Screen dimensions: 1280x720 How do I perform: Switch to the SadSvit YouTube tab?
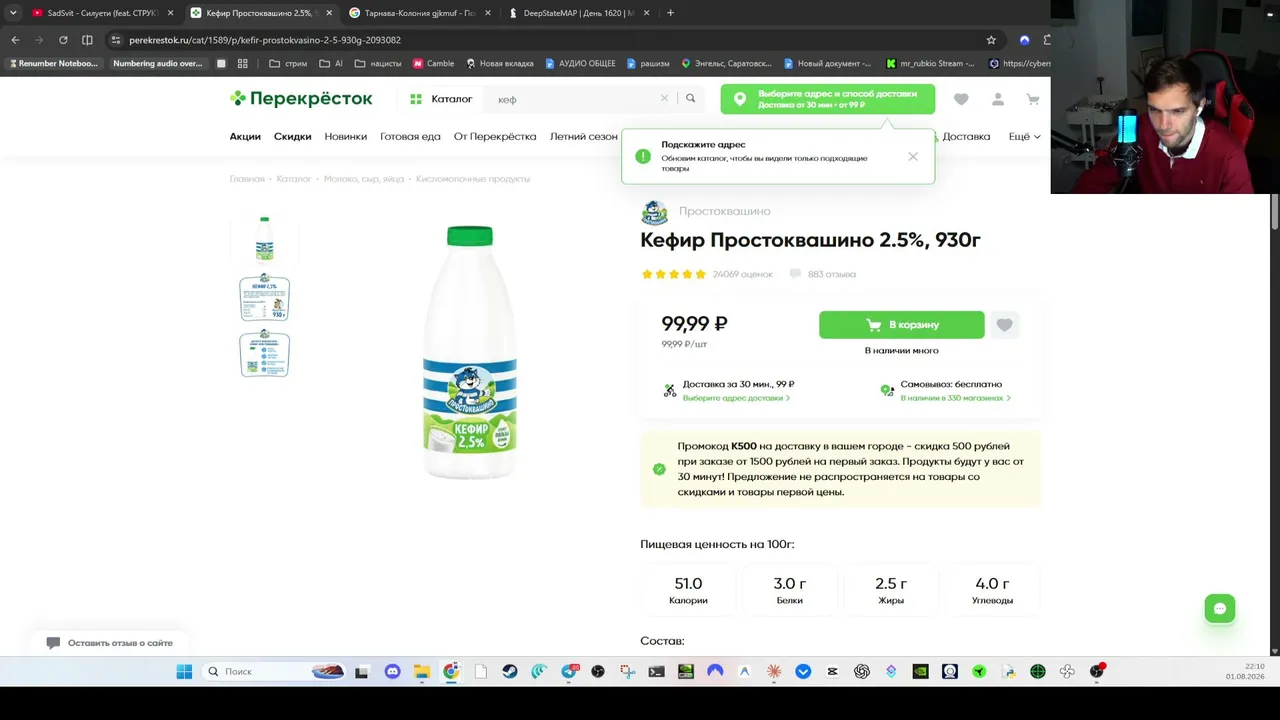pyautogui.click(x=102, y=13)
